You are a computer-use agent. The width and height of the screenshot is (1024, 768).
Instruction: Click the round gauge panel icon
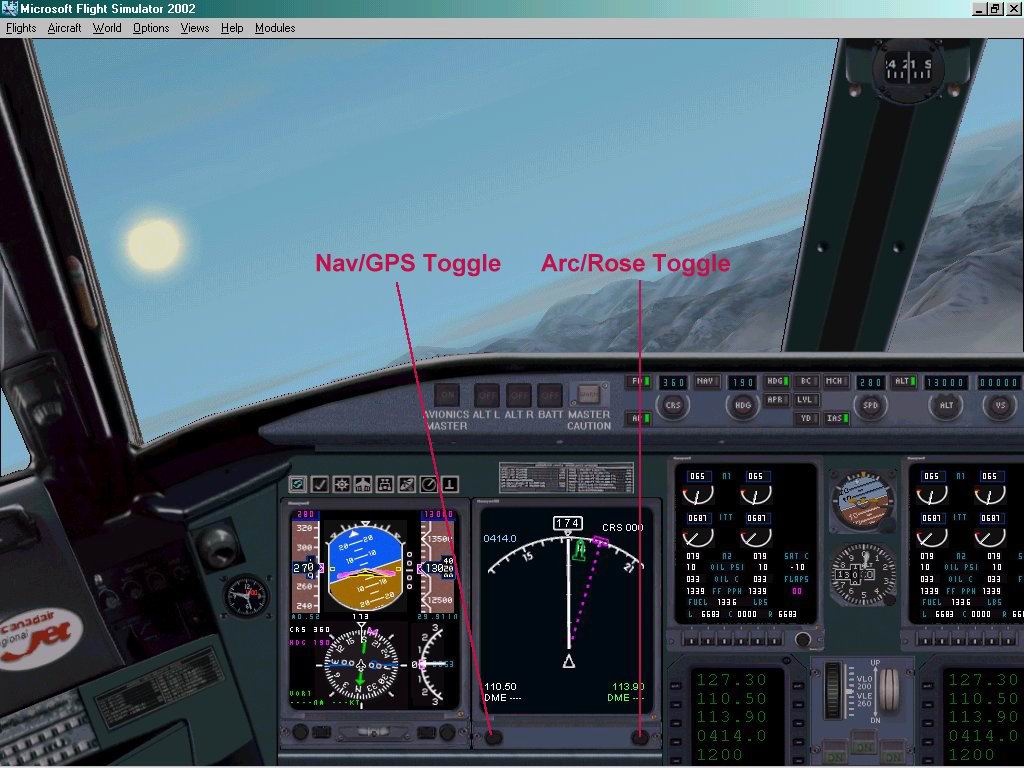[428, 484]
